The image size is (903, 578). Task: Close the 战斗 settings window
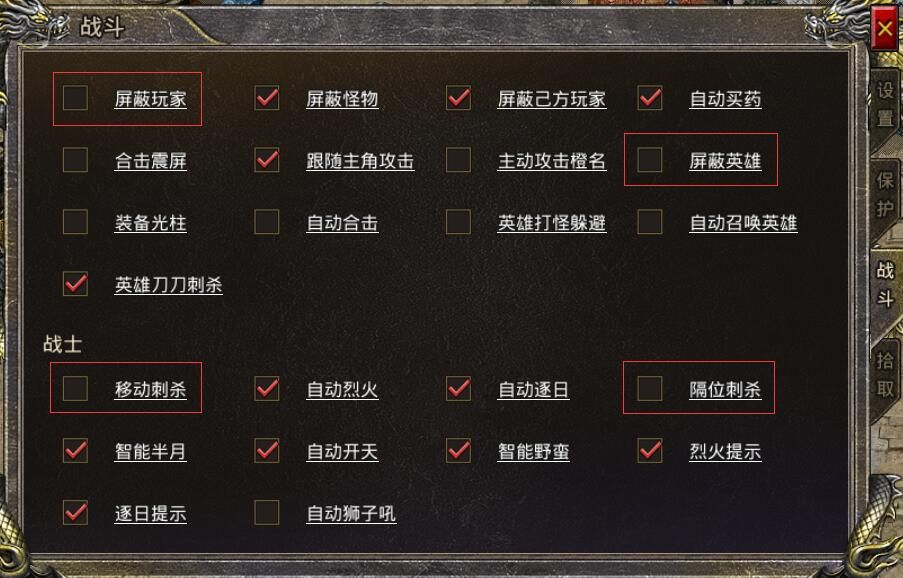coord(884,30)
